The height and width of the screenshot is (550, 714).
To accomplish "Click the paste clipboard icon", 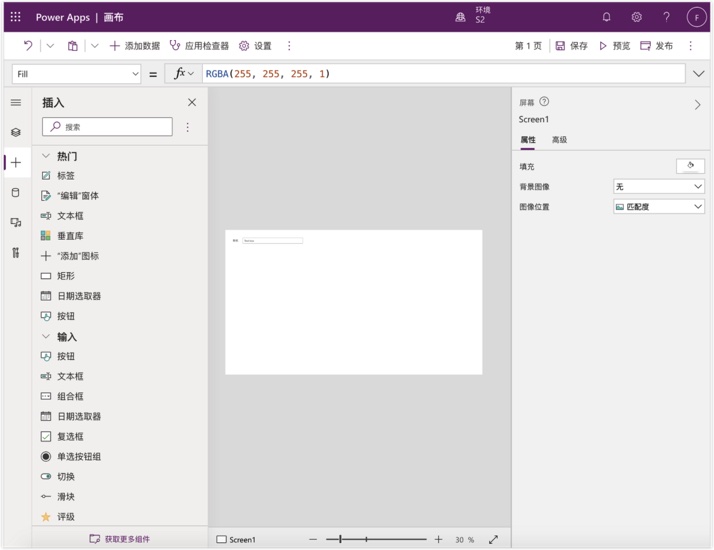I will point(72,46).
